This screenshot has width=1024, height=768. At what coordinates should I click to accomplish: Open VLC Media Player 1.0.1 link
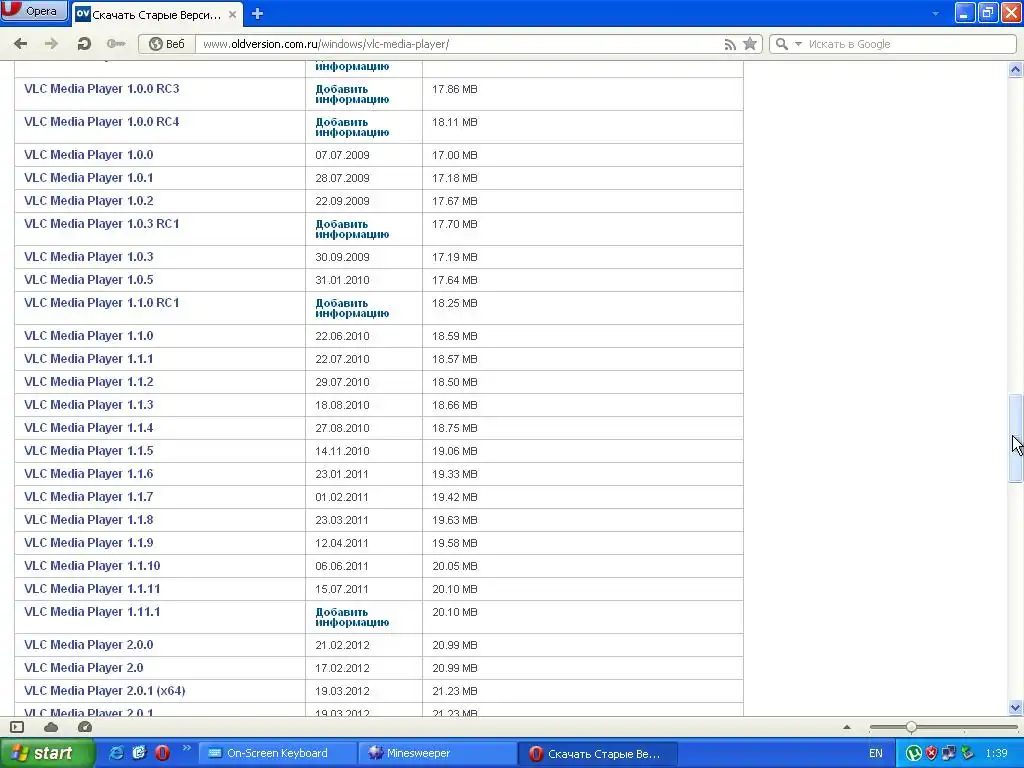pyautogui.click(x=89, y=178)
